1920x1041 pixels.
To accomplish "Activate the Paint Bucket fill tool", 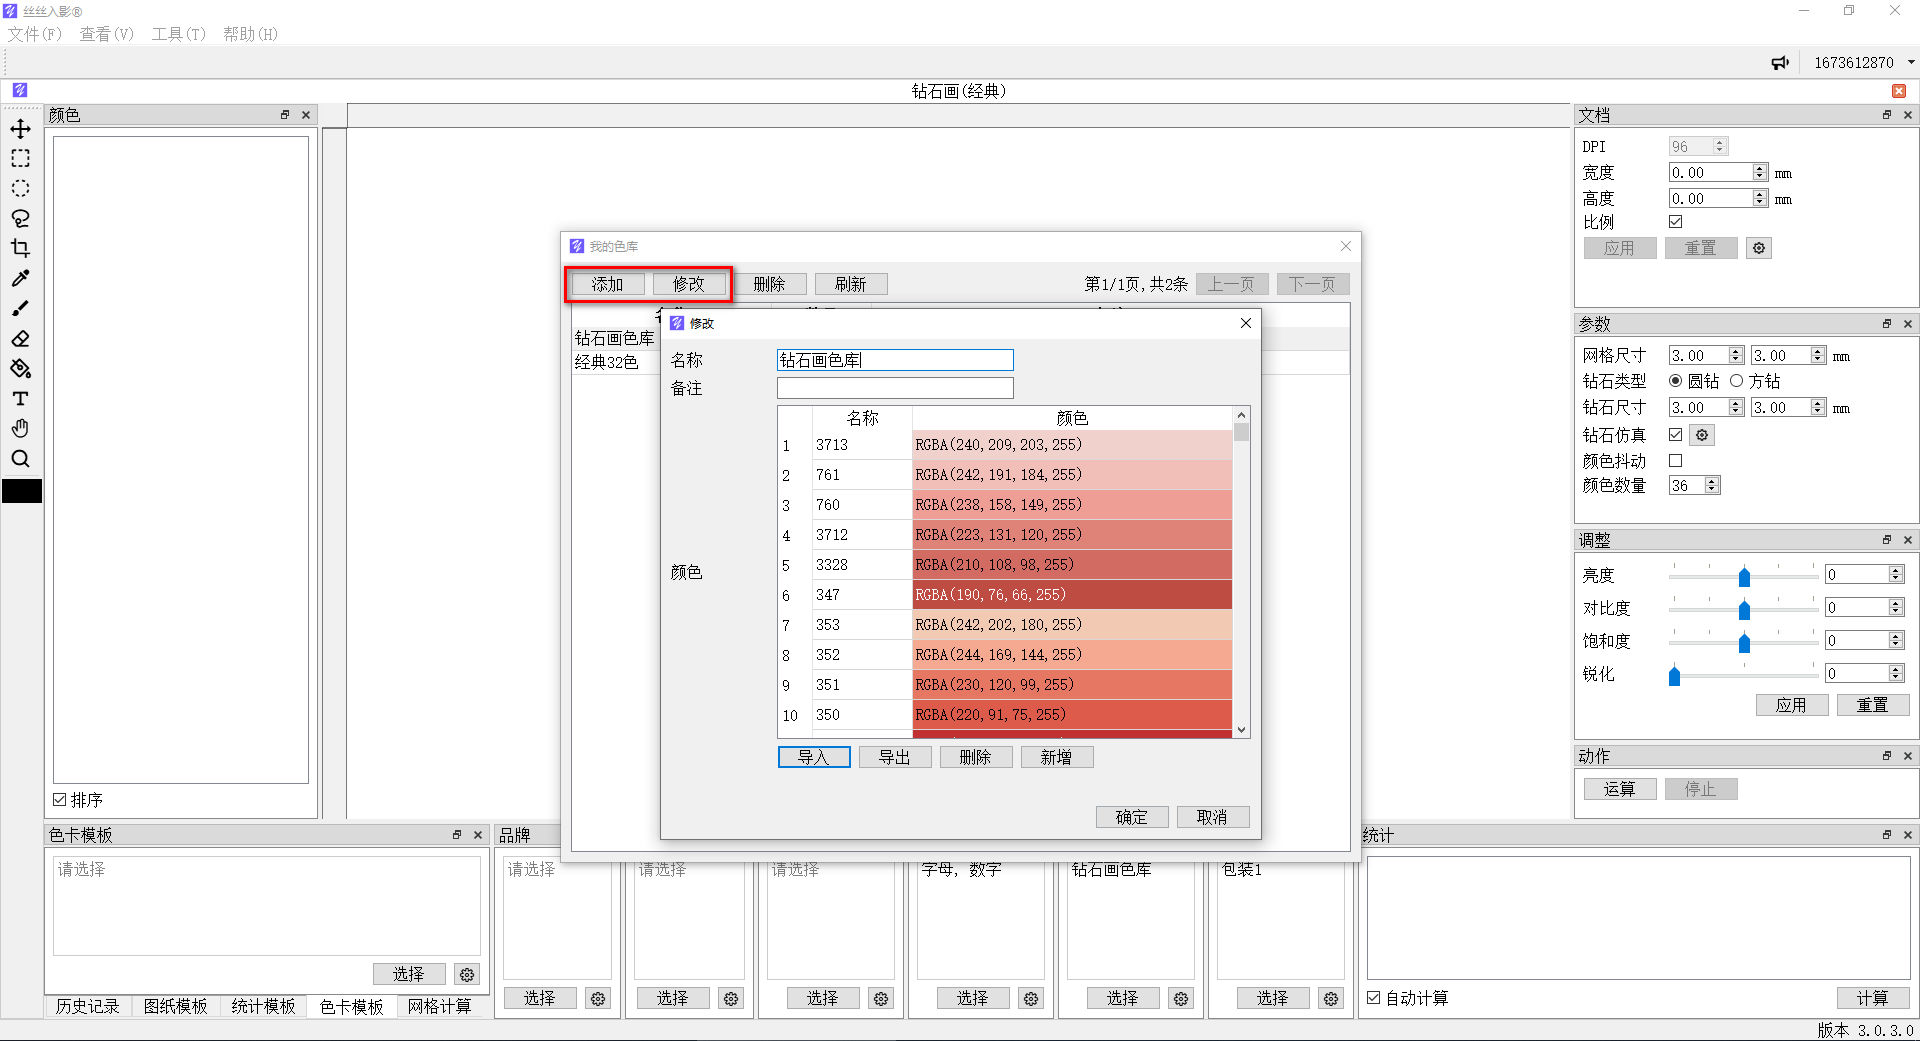I will 20,369.
